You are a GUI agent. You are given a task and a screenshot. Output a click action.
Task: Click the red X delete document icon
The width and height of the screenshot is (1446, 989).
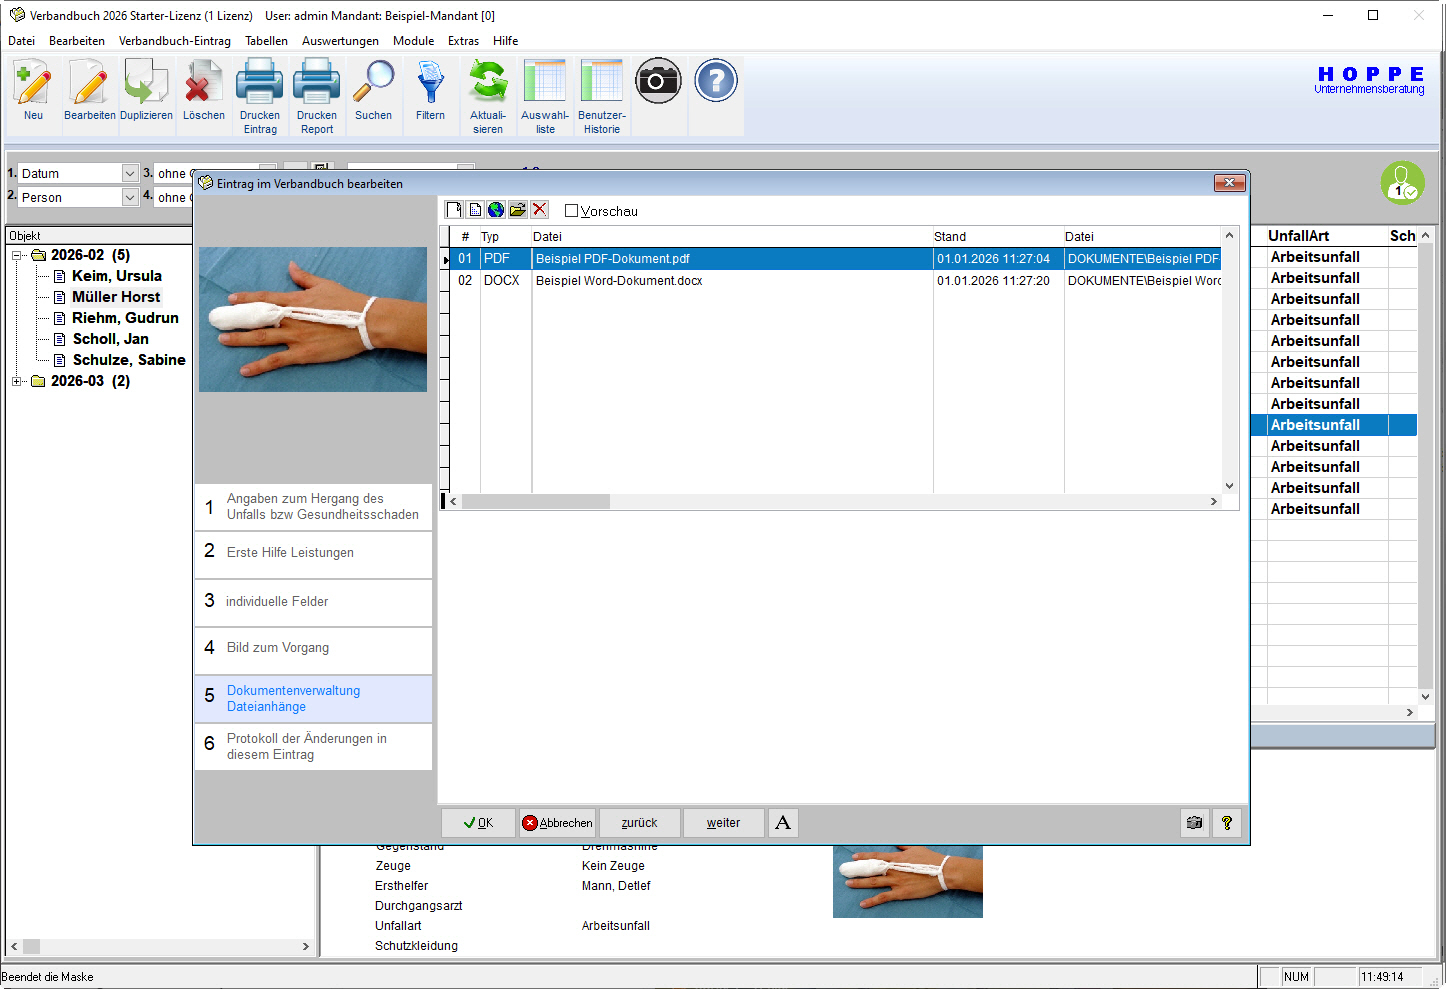tap(540, 210)
